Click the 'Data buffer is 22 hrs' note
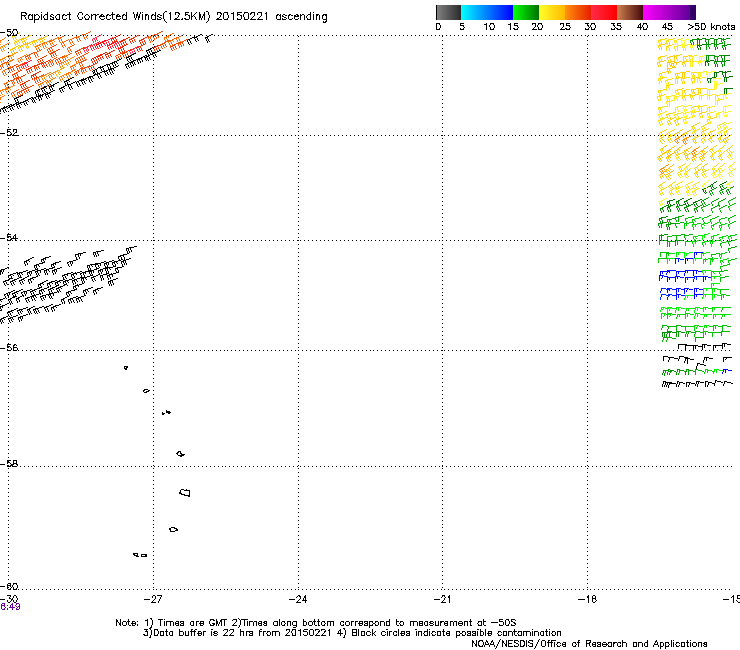Viewport: 740px width, 650px height. [x=352, y=633]
